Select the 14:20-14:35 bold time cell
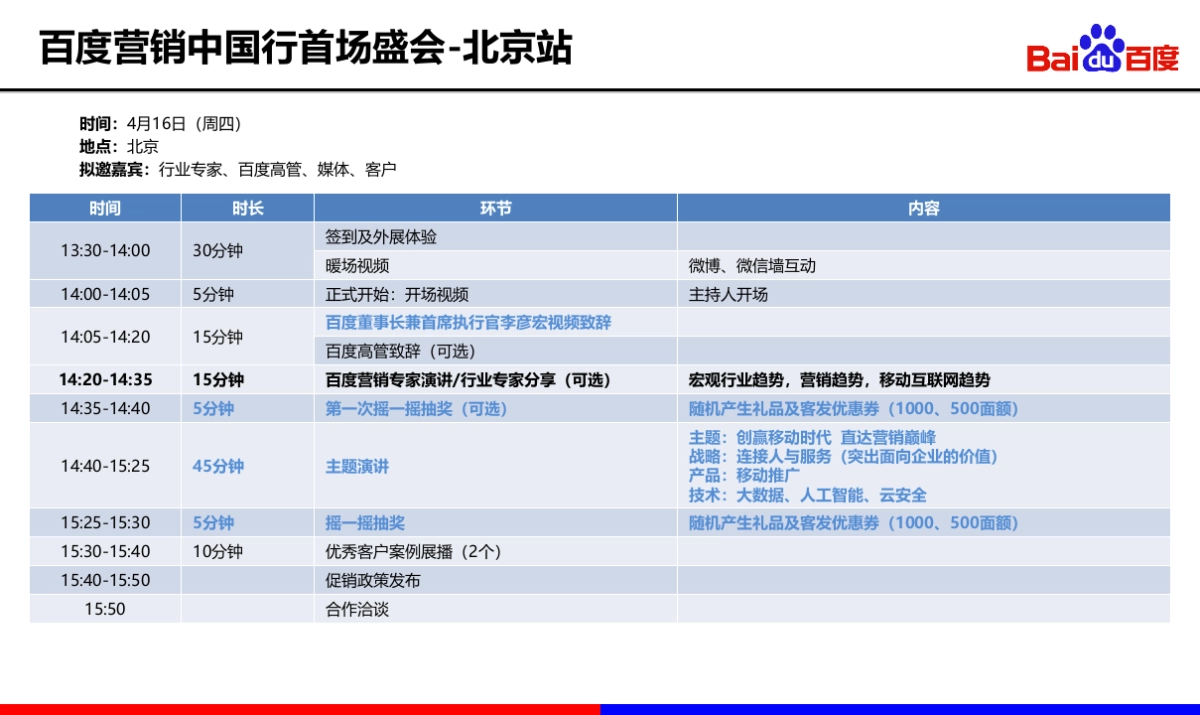 [104, 380]
